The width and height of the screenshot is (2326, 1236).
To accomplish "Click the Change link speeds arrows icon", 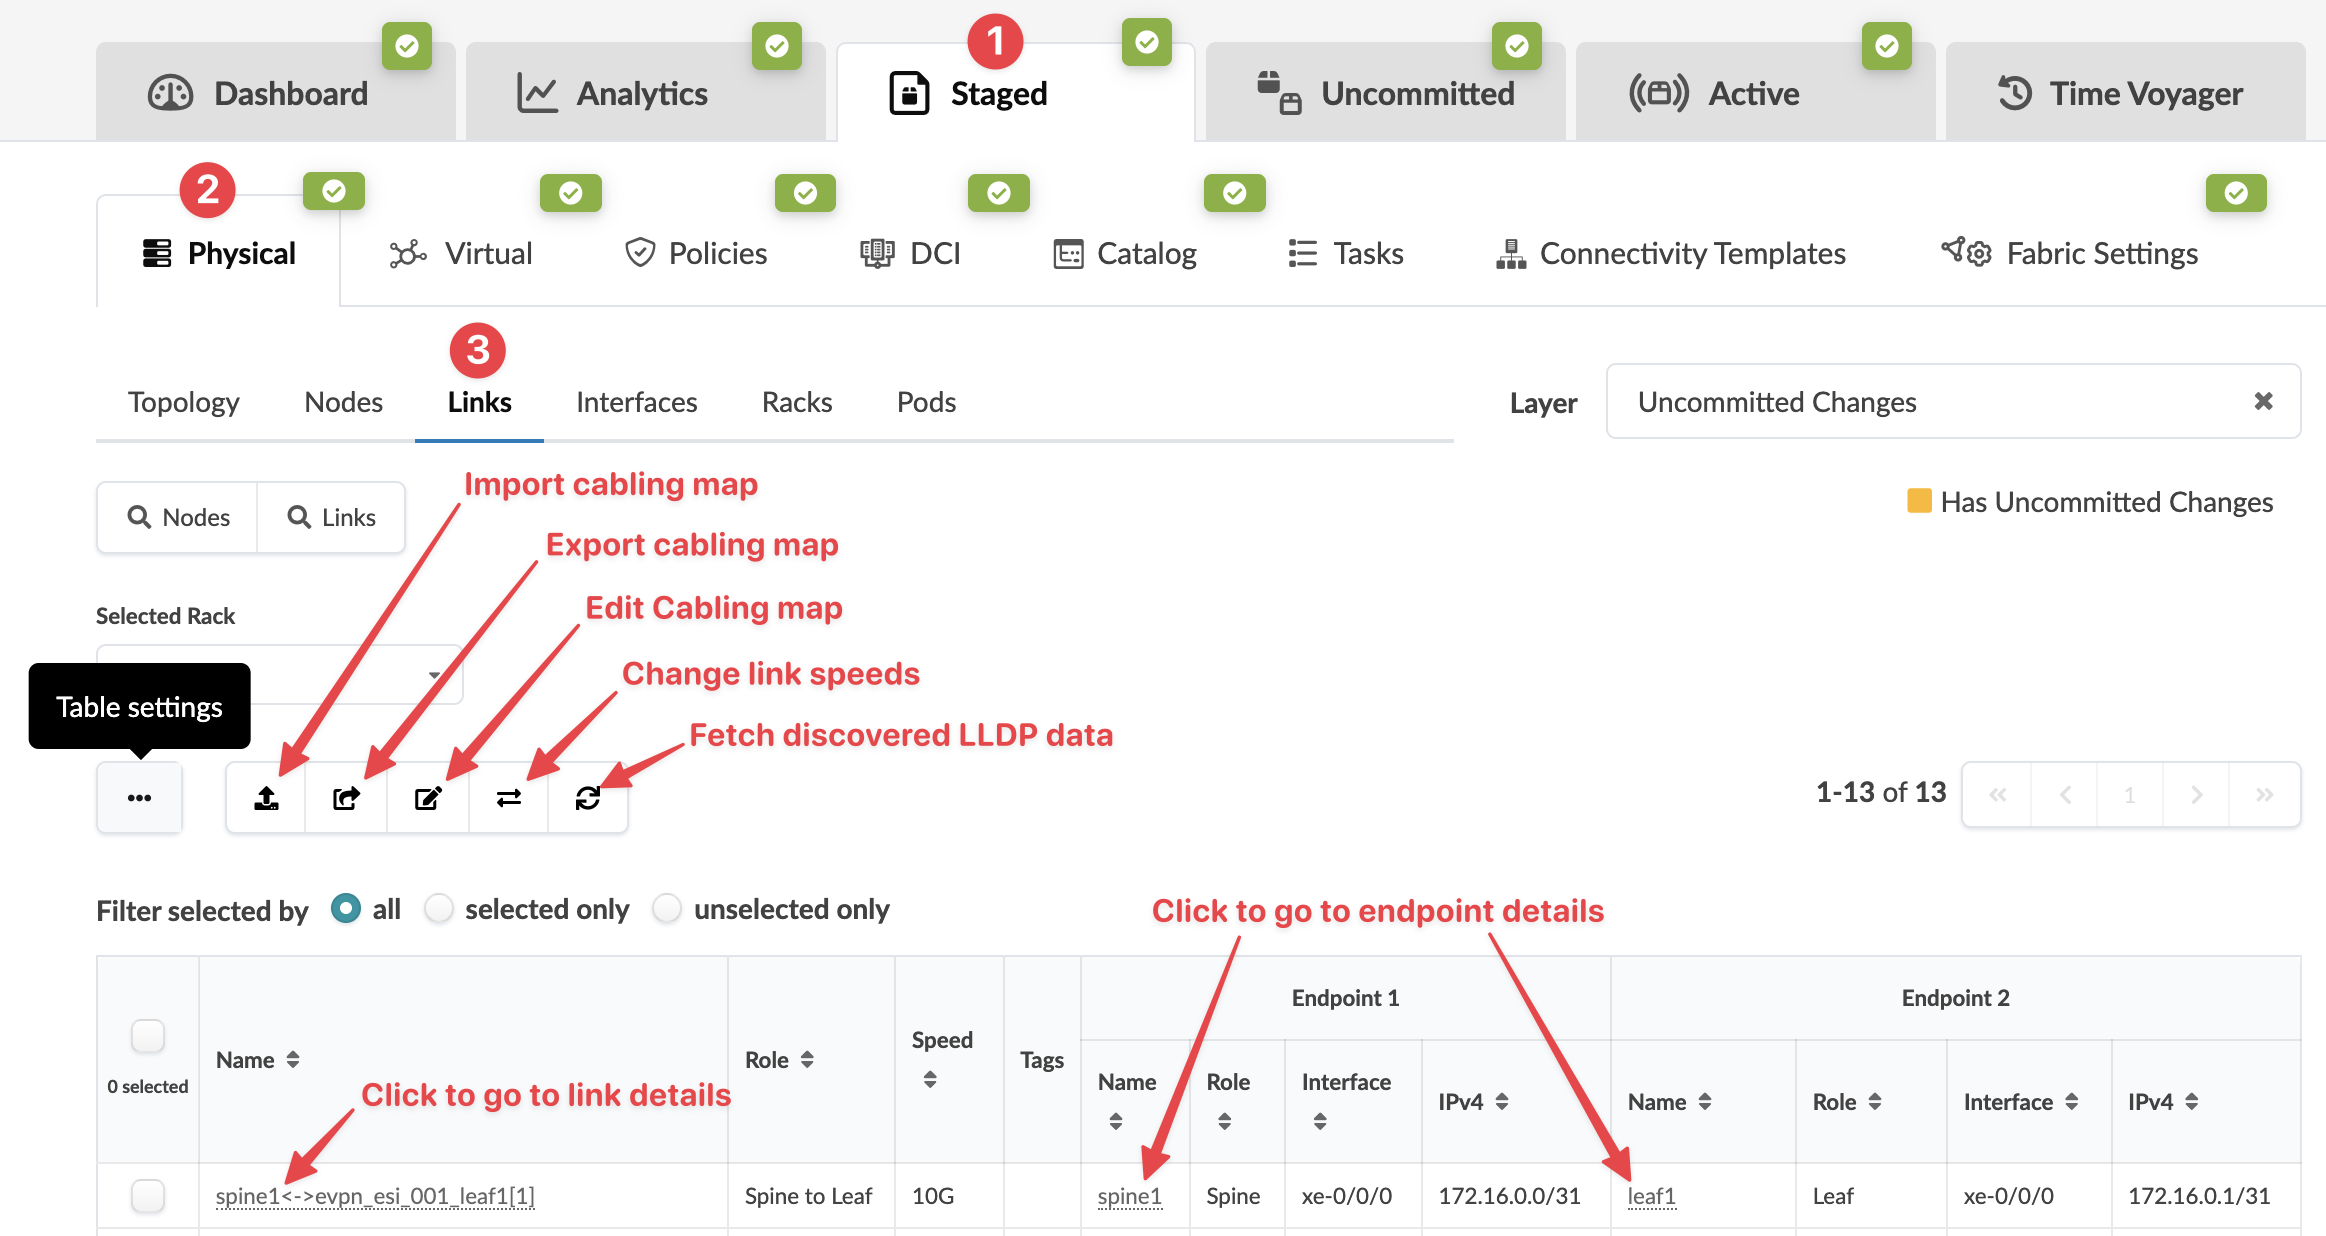I will (509, 797).
